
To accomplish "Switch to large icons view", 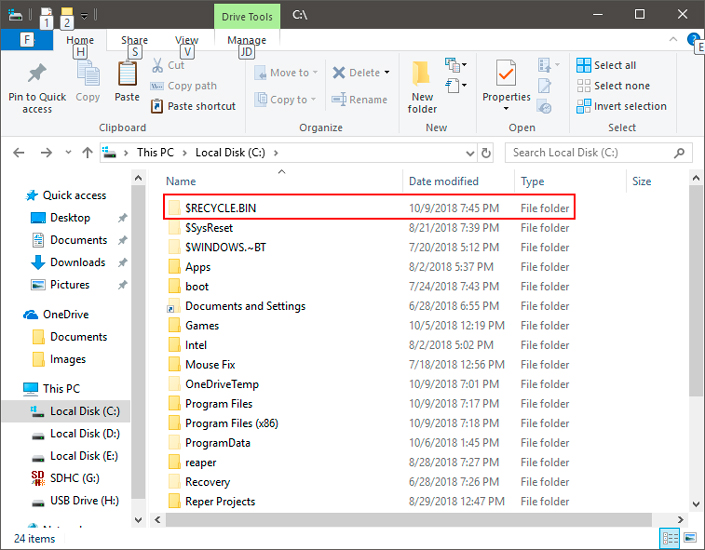I will point(690,538).
